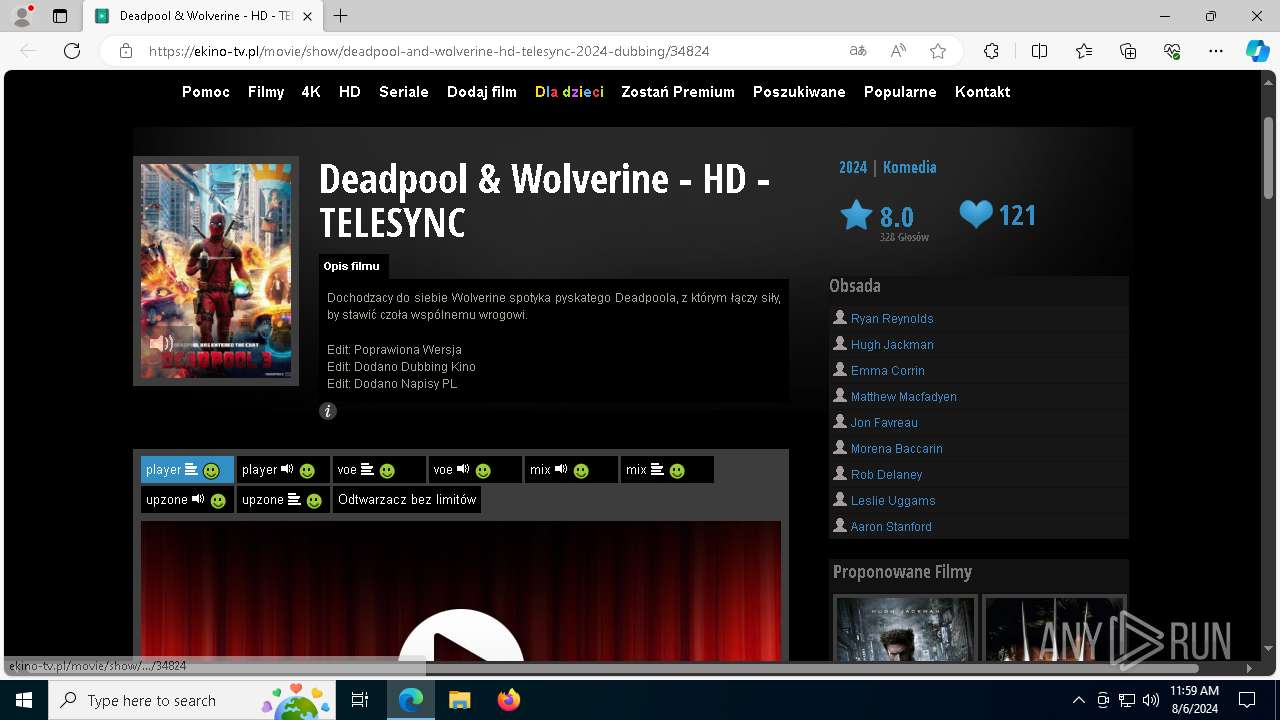
Task: Open browser Extensions puzzle icon
Action: (991, 51)
